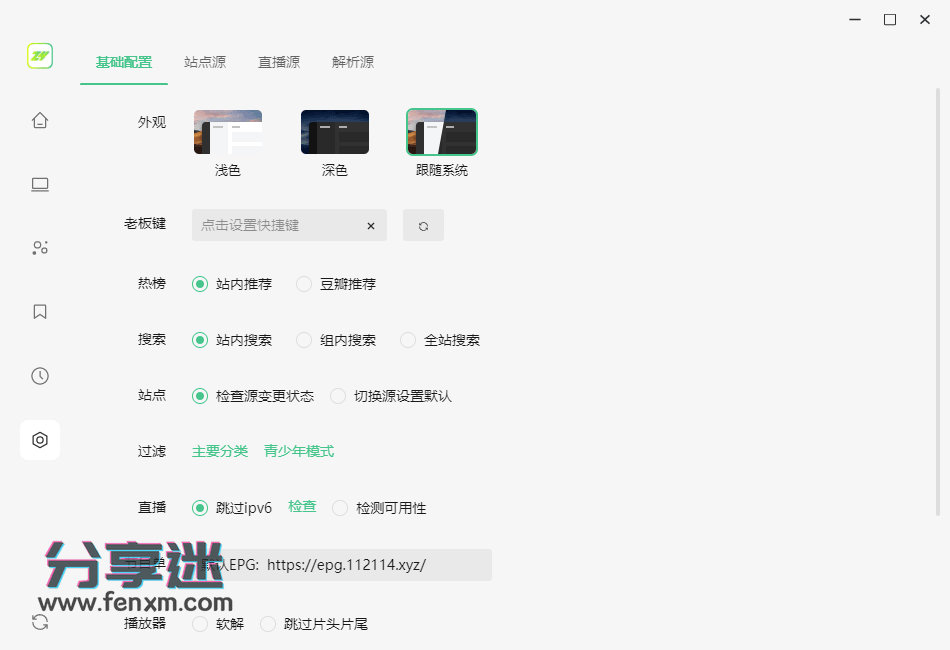
Task: Open the 解析源 tab
Action: pos(355,61)
